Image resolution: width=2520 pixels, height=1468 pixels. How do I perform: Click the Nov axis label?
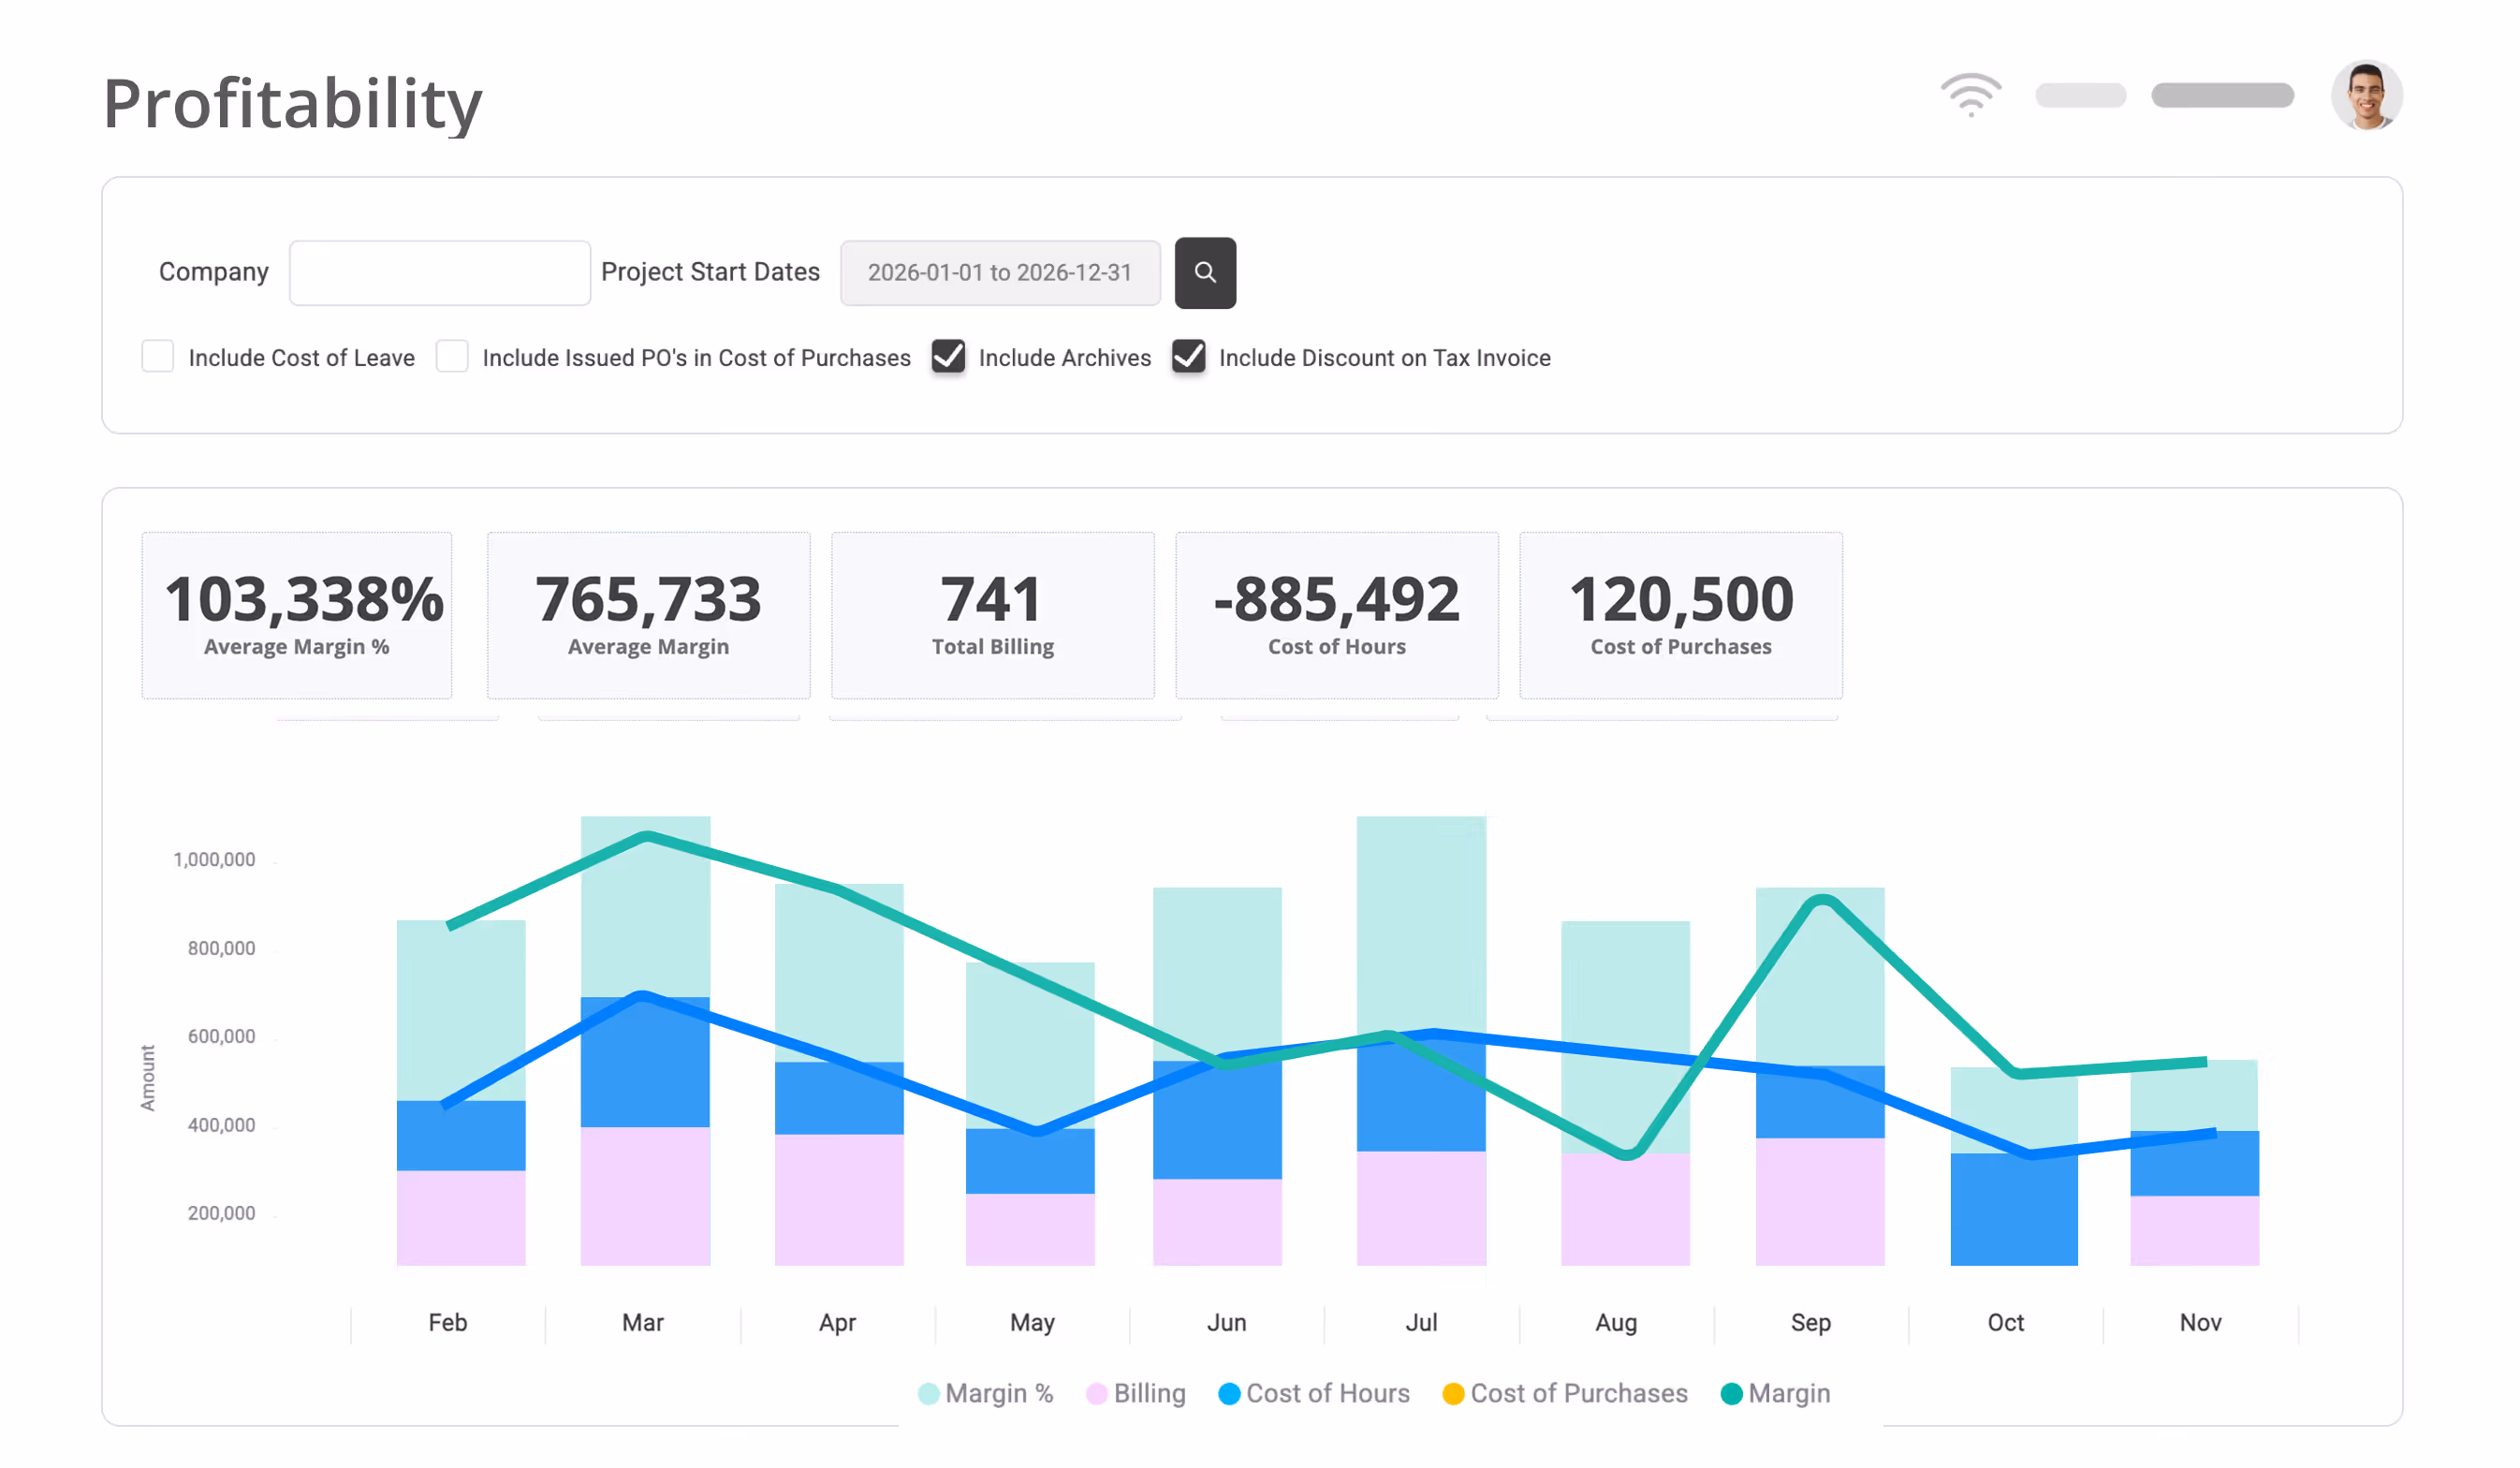pyautogui.click(x=2201, y=1322)
